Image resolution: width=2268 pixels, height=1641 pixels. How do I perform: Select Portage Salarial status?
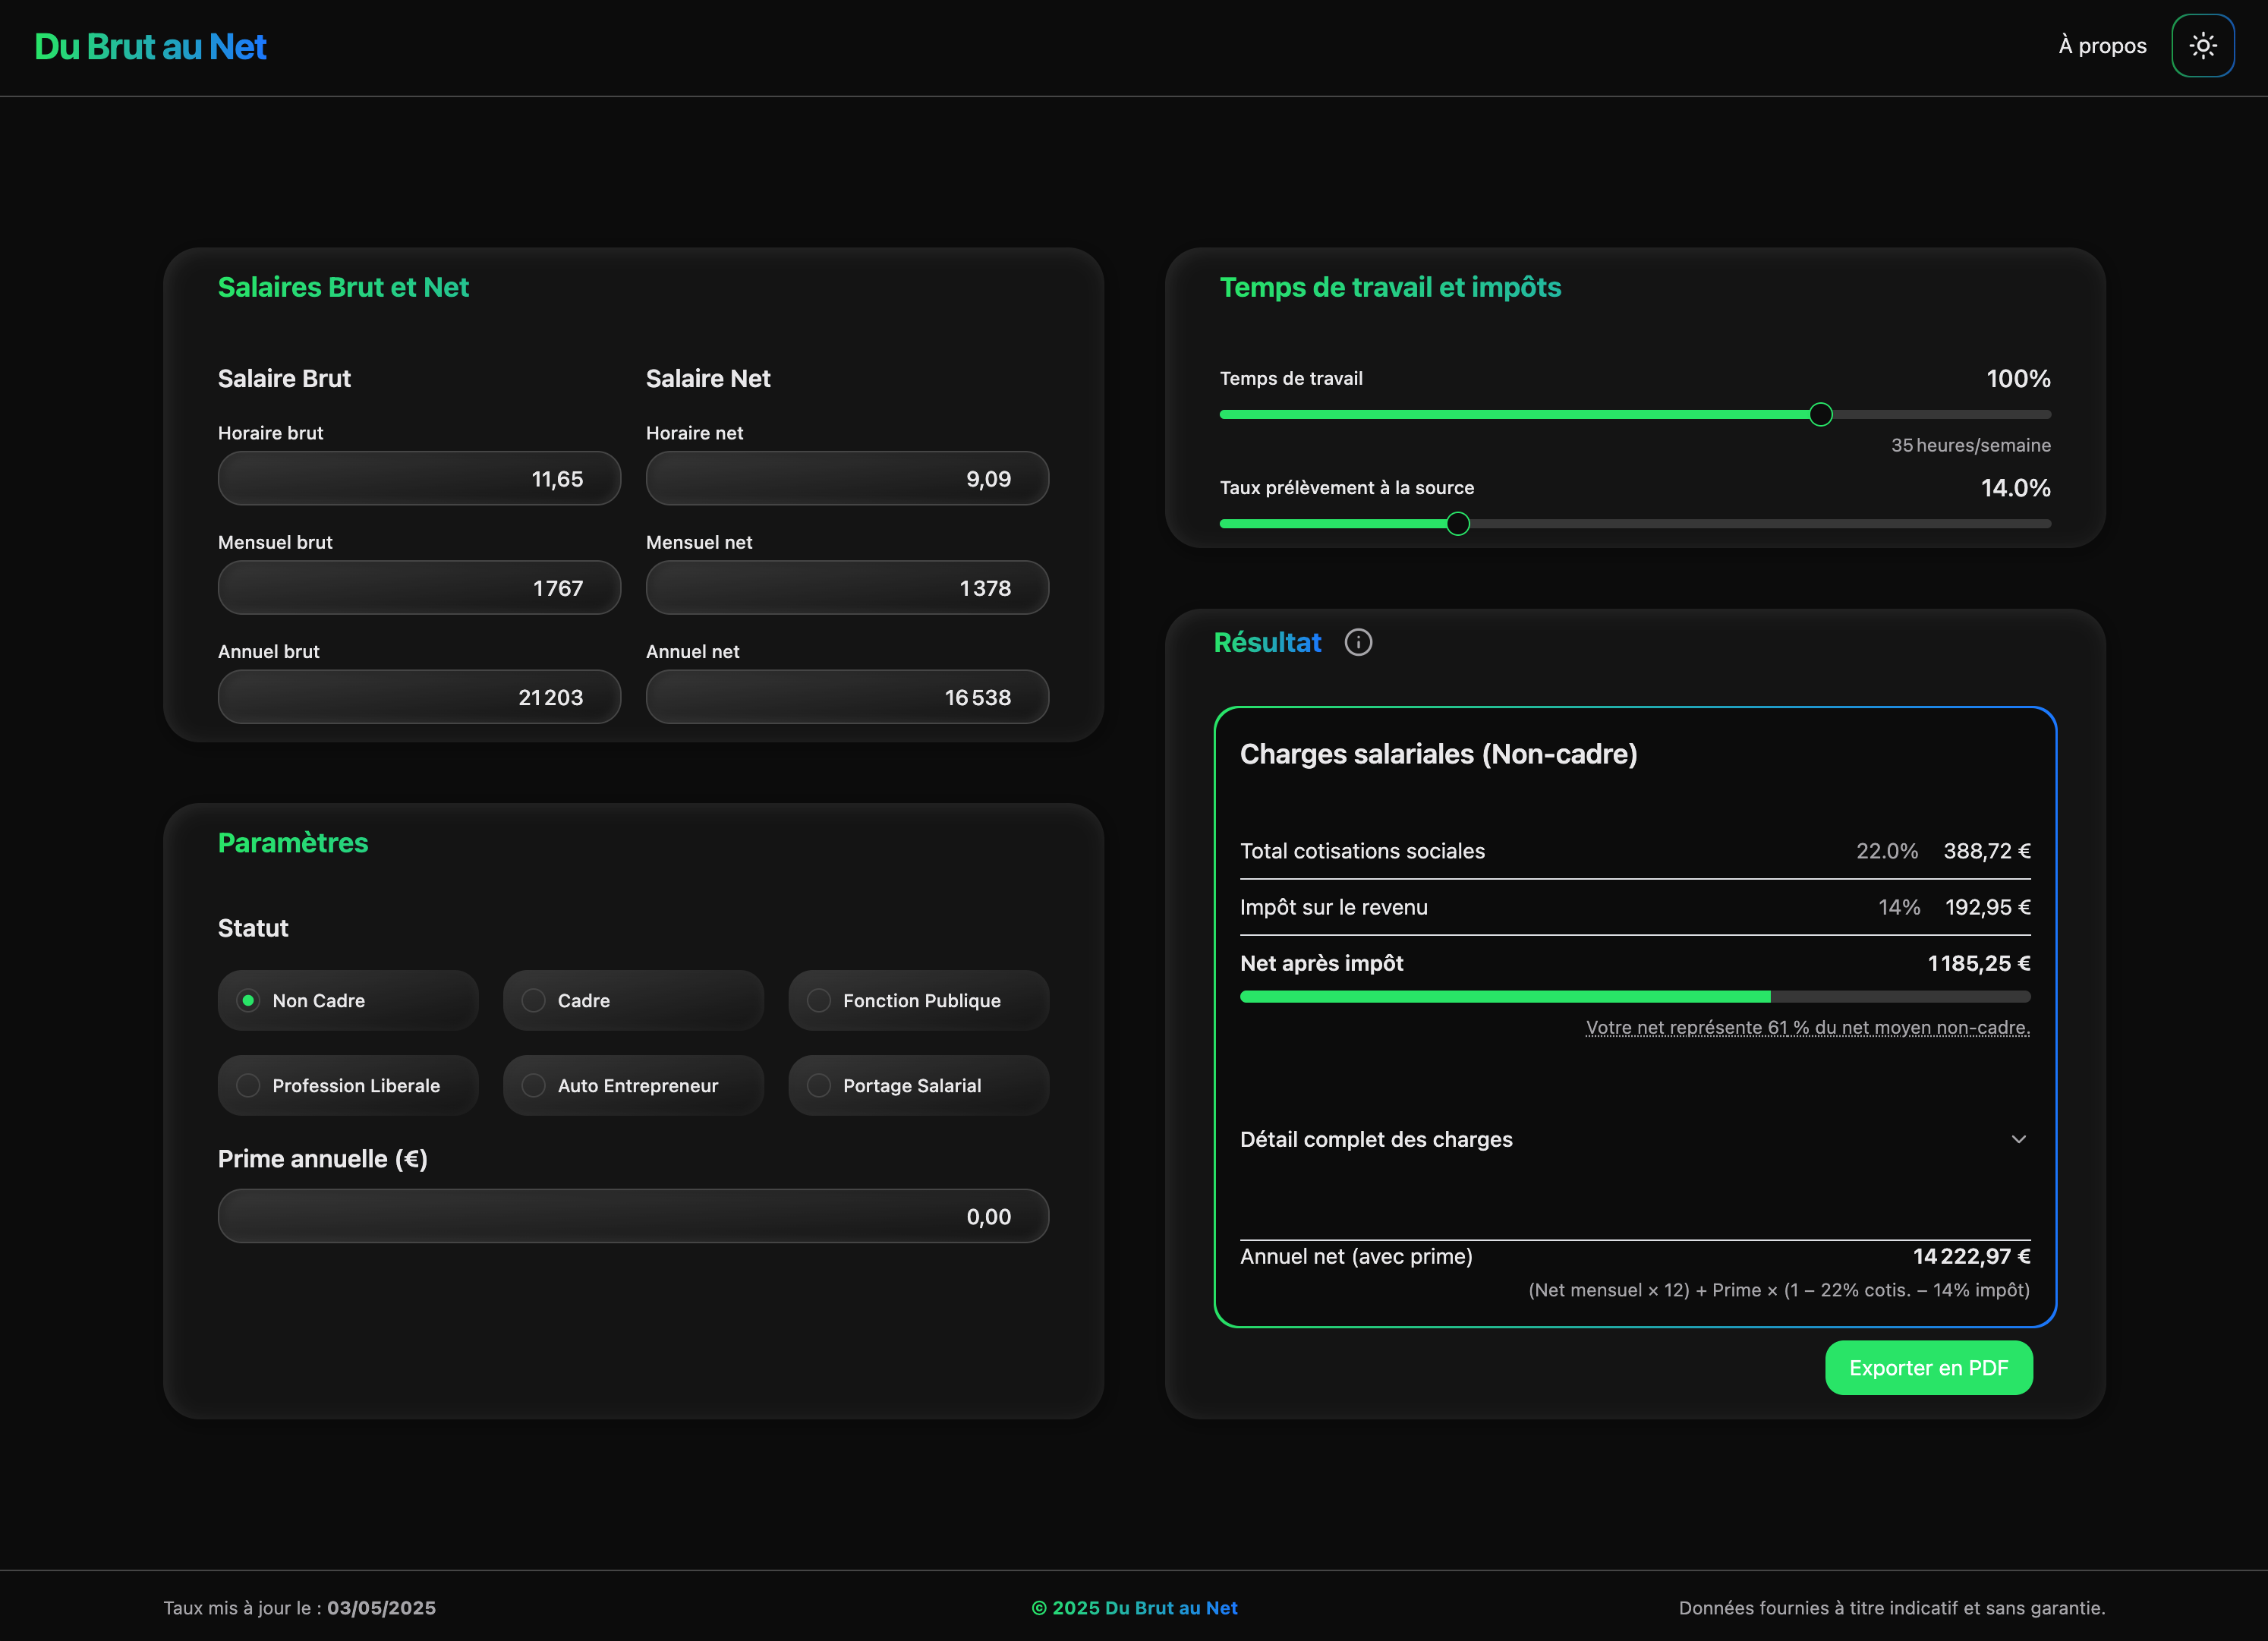point(918,1085)
